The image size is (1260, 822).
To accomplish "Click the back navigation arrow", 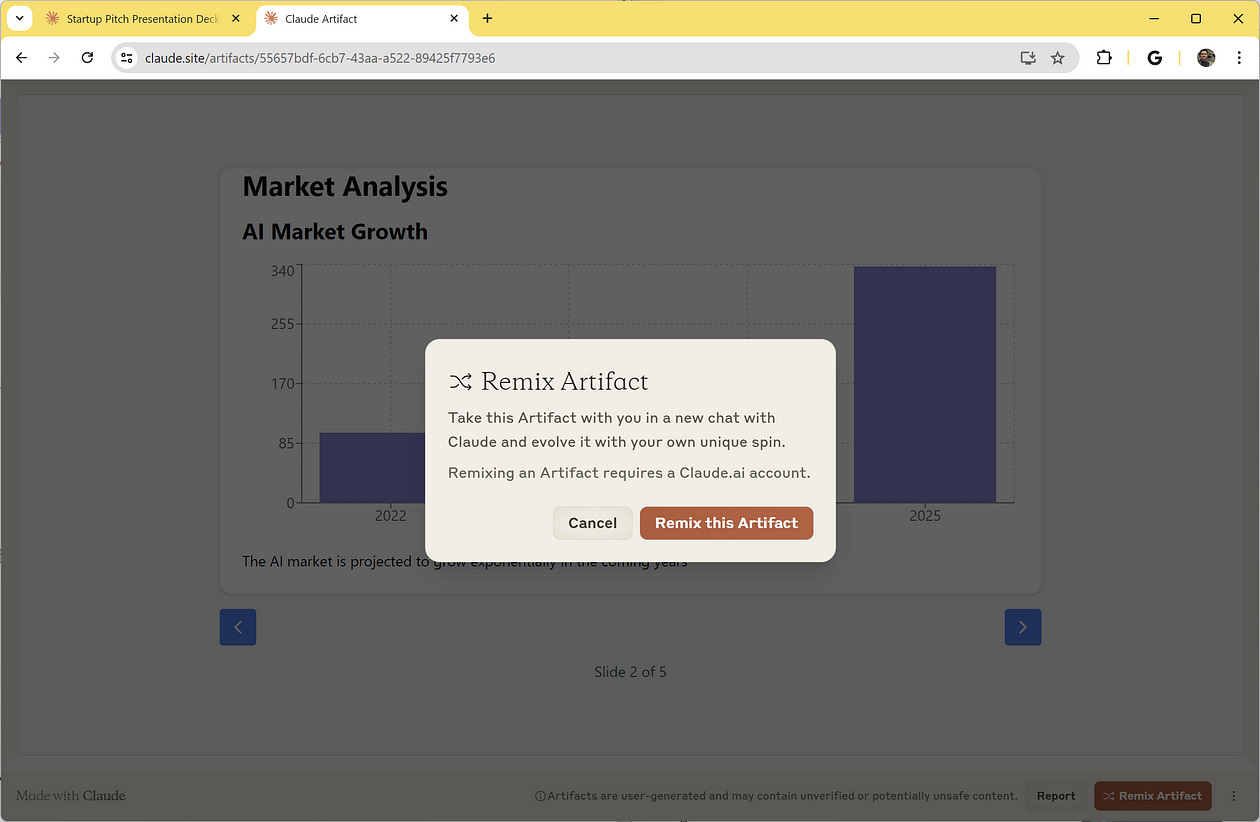I will pyautogui.click(x=21, y=58).
